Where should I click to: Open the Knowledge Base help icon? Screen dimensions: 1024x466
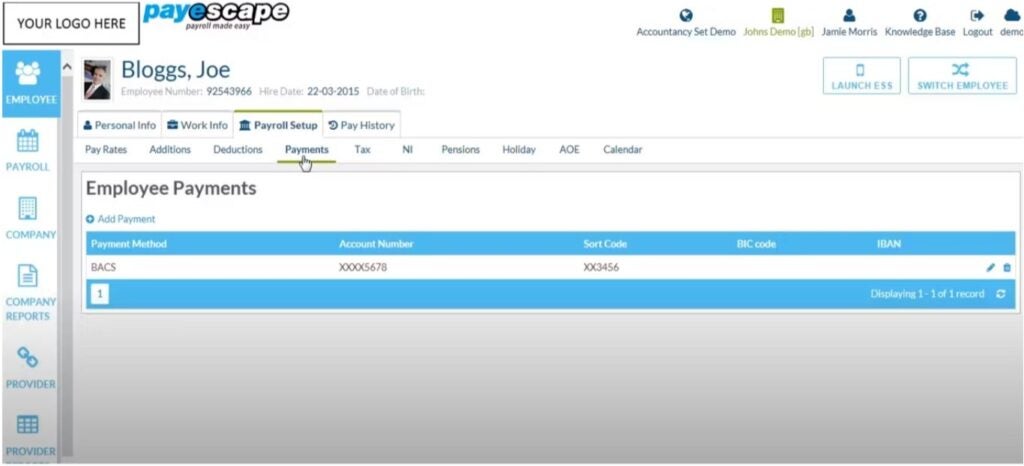pos(919,16)
